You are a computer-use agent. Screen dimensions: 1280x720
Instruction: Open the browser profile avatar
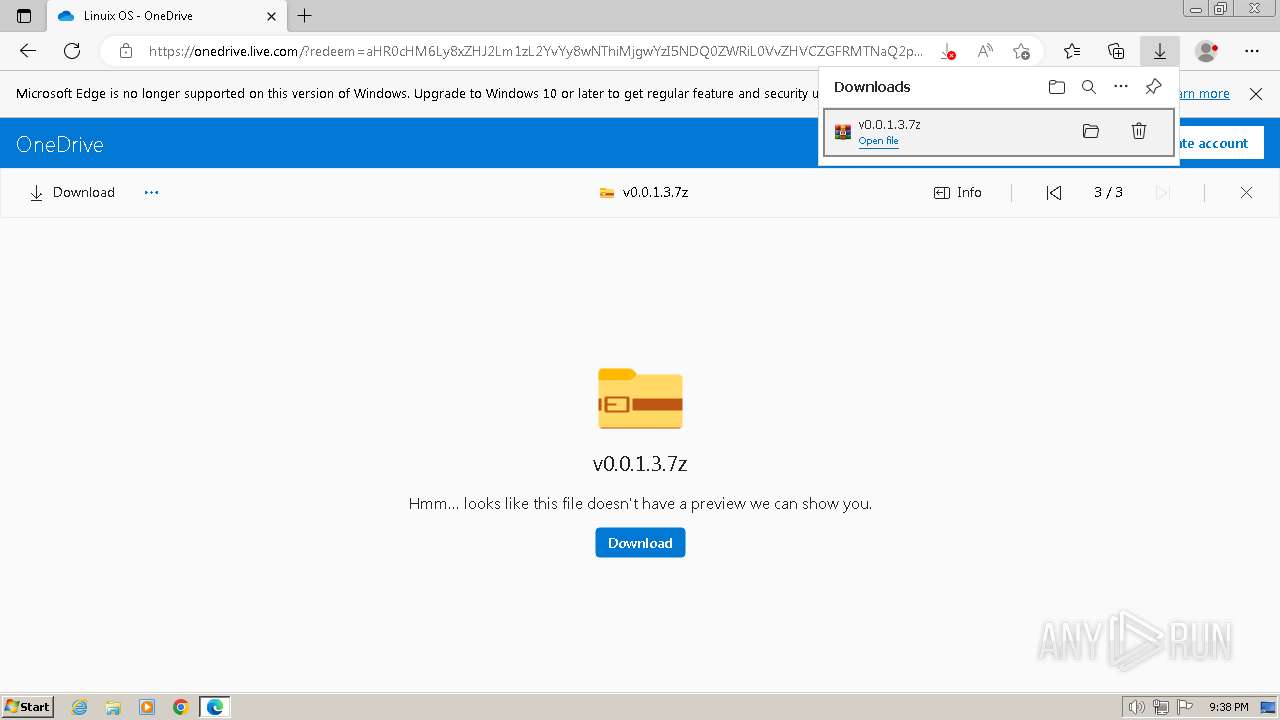(x=1207, y=51)
